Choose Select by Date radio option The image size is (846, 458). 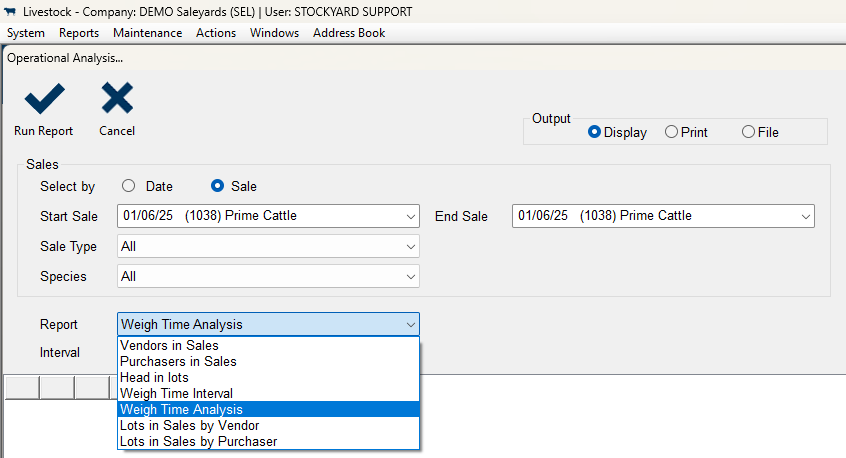(128, 186)
